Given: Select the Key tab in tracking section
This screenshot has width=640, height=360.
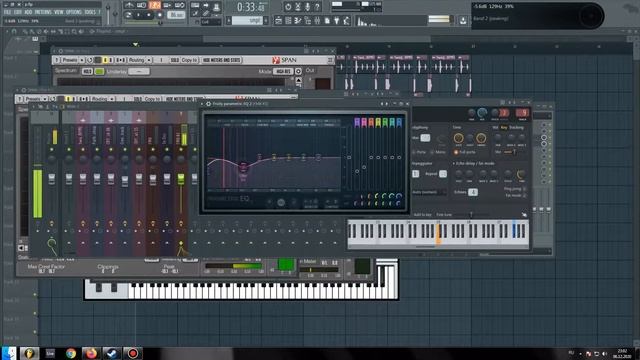Looking at the screenshot, I should point(504,127).
